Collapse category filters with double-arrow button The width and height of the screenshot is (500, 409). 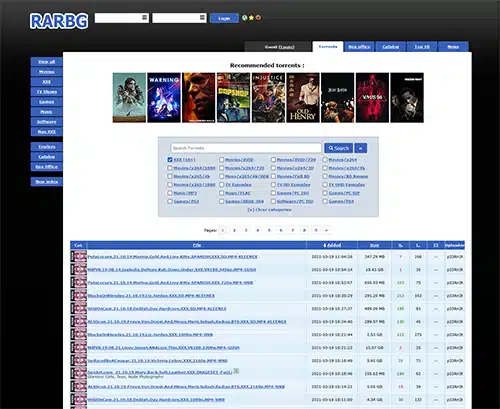click(x=361, y=148)
